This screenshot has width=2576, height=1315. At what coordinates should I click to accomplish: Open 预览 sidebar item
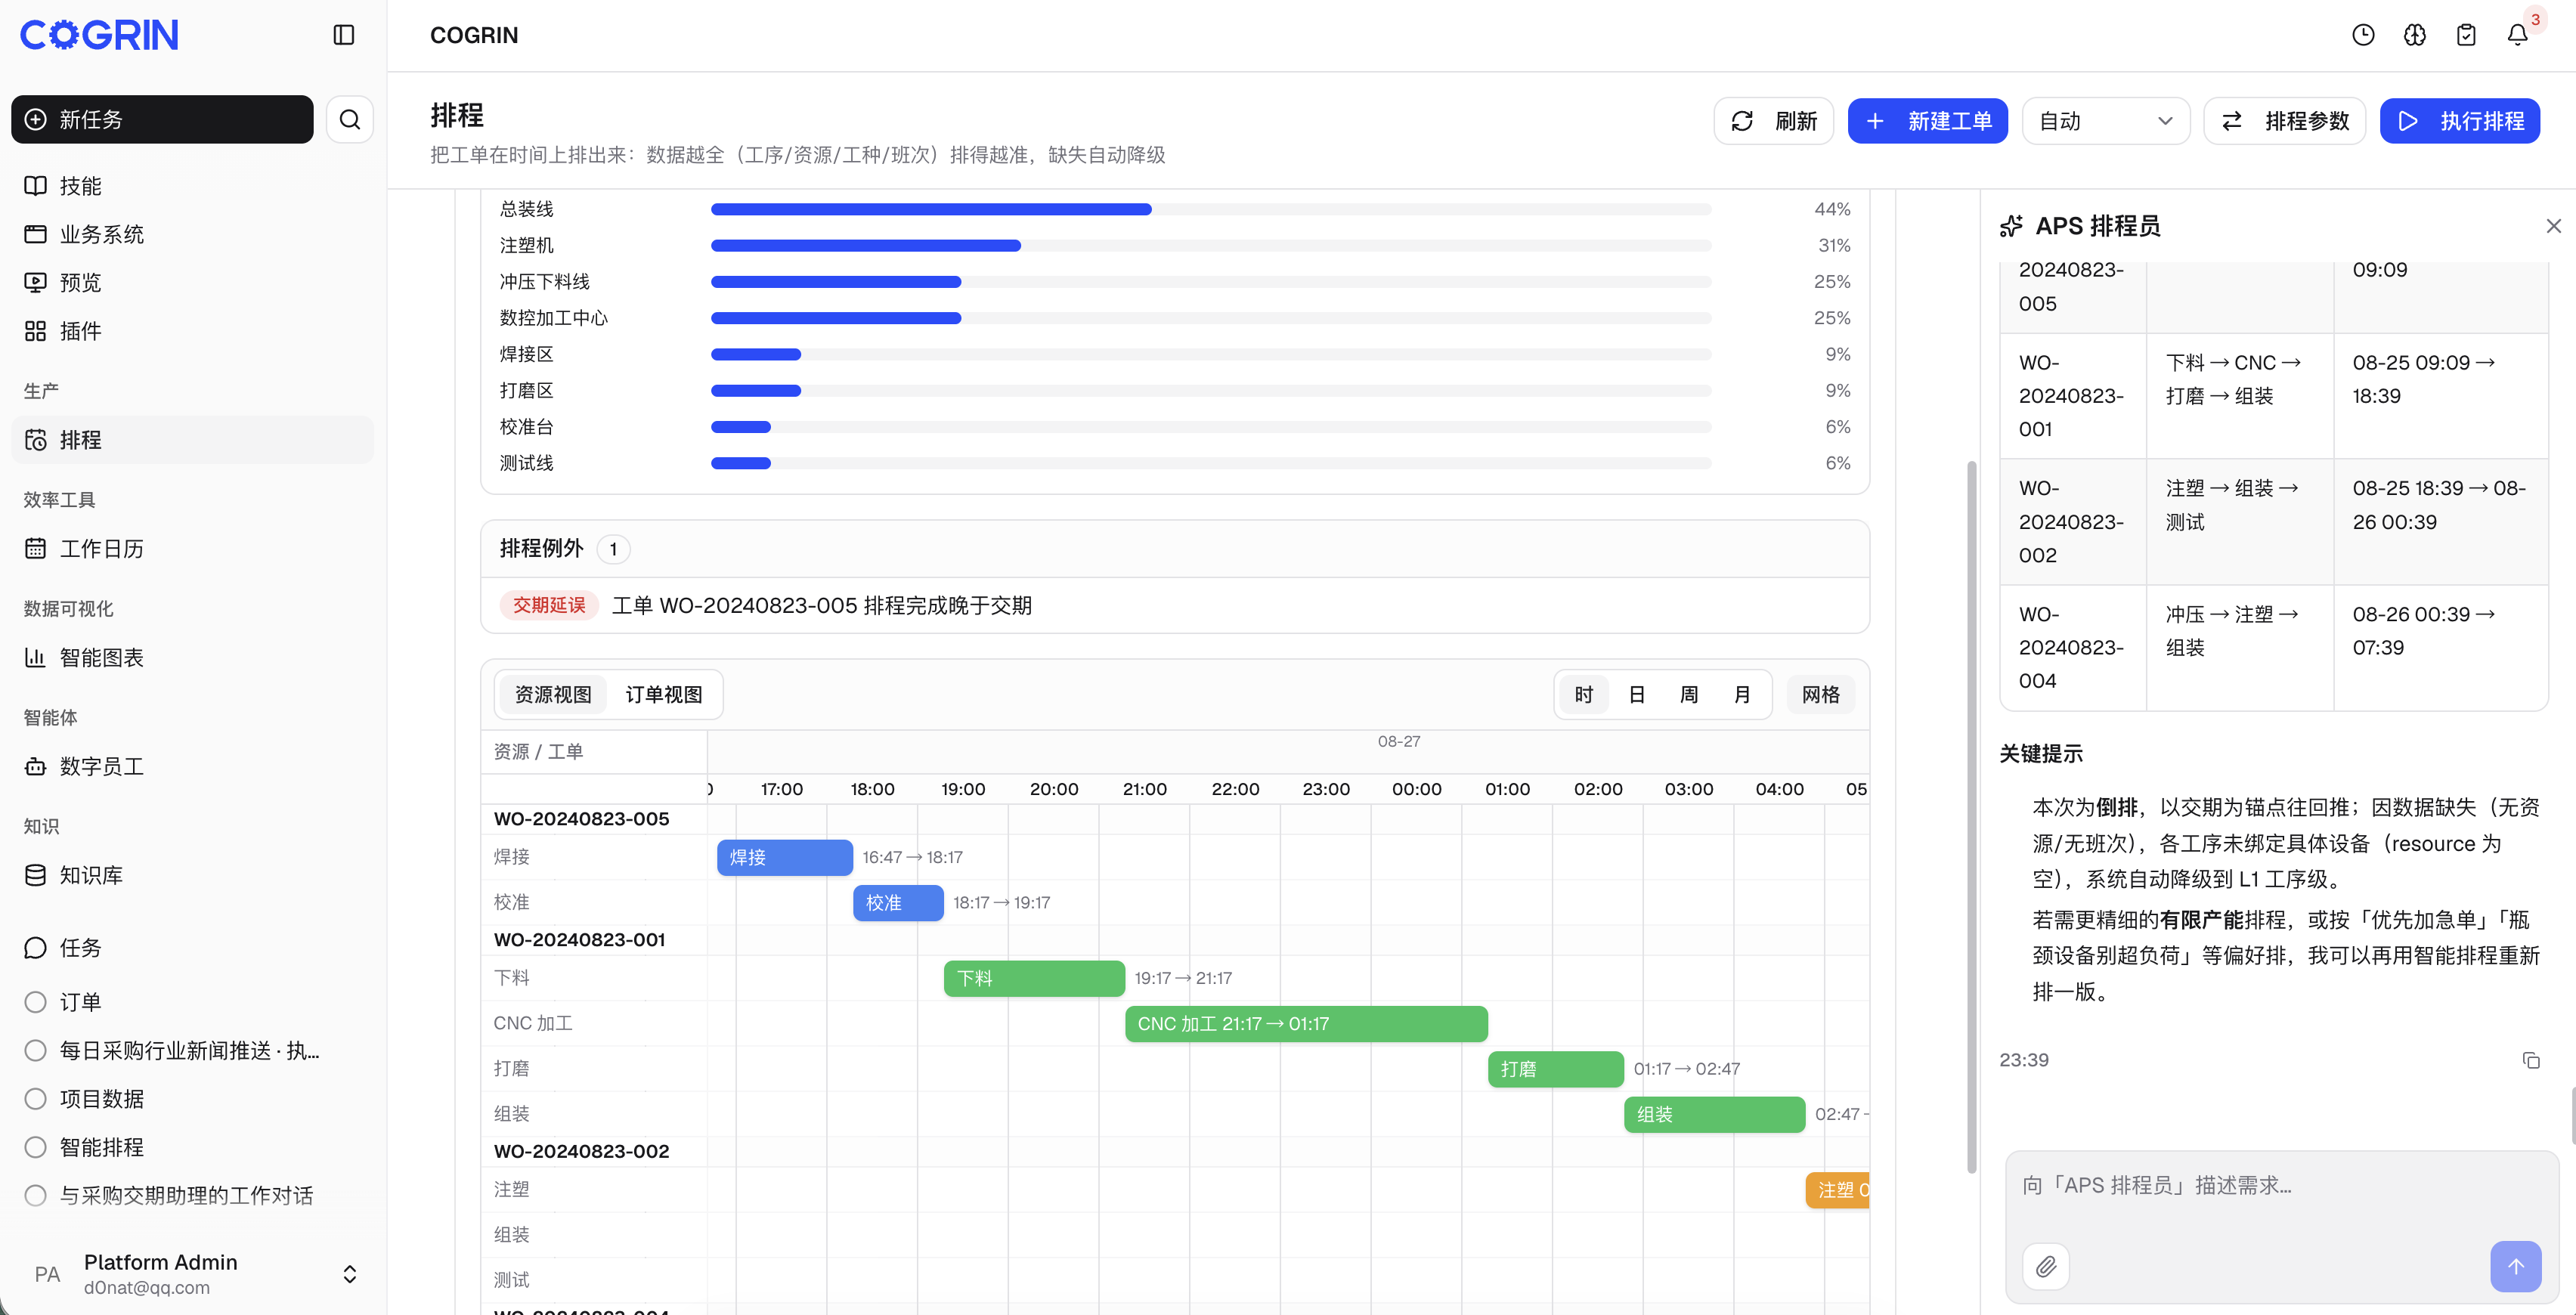click(x=193, y=283)
